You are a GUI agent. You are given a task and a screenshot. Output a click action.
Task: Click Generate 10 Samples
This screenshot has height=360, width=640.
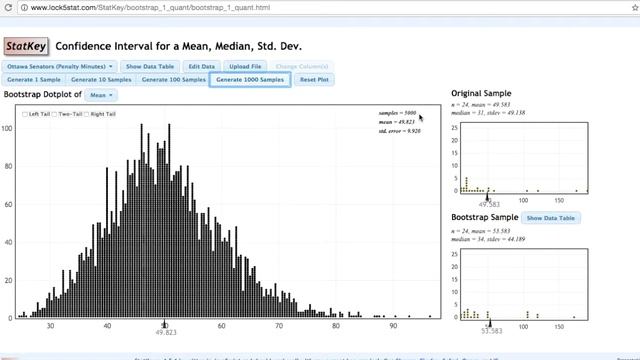101,80
